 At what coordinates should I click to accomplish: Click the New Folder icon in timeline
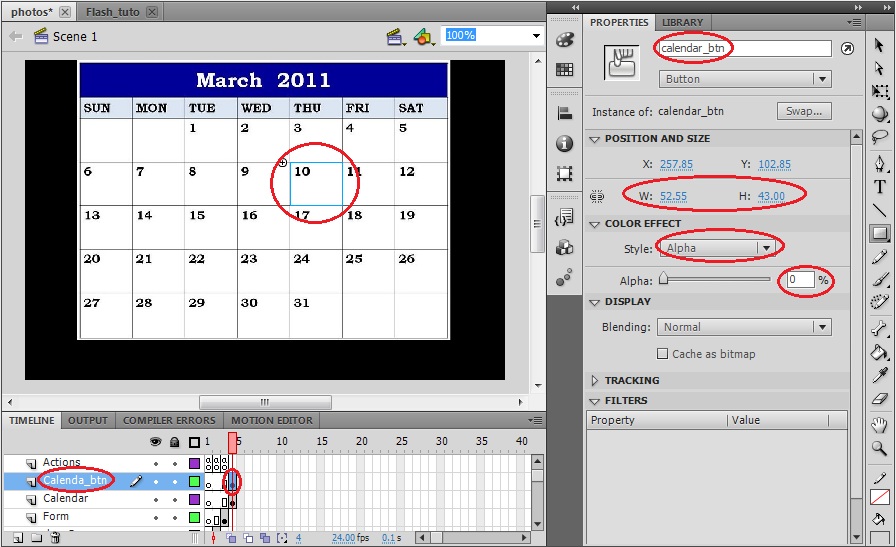37,538
